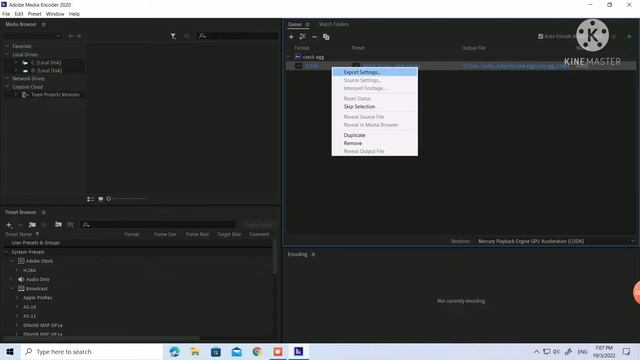
Task: Click the Add Output icon in Queue toolbar
Action: click(302, 37)
